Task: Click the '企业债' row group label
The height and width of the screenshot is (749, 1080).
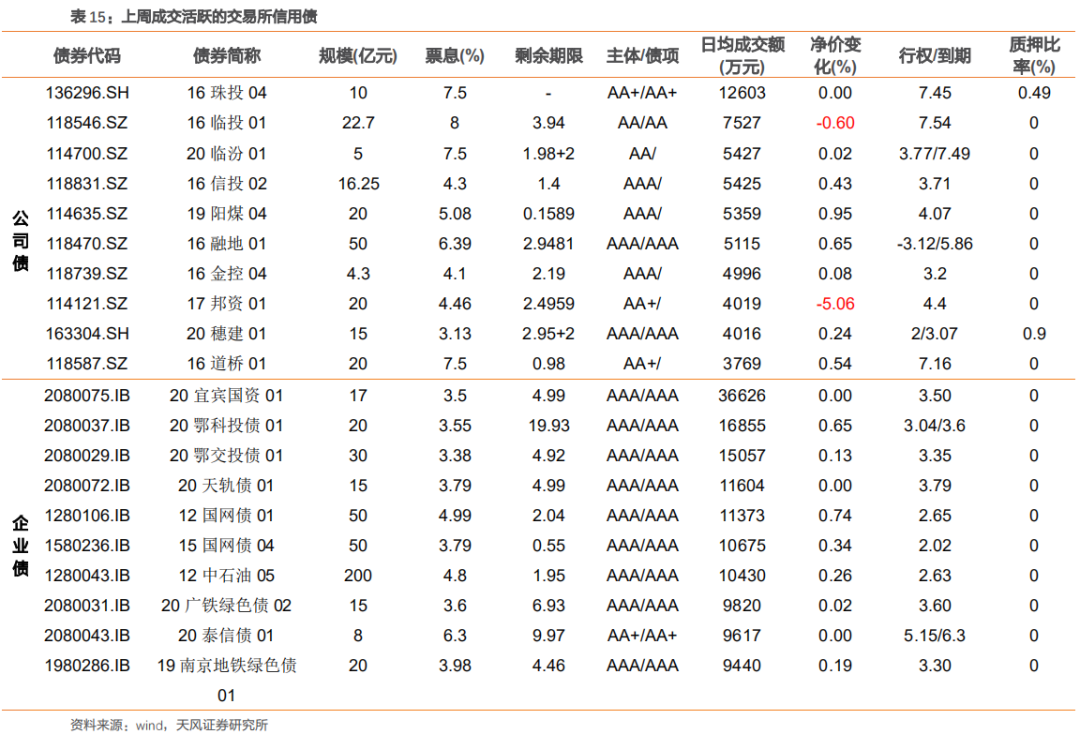Action: coord(21,546)
